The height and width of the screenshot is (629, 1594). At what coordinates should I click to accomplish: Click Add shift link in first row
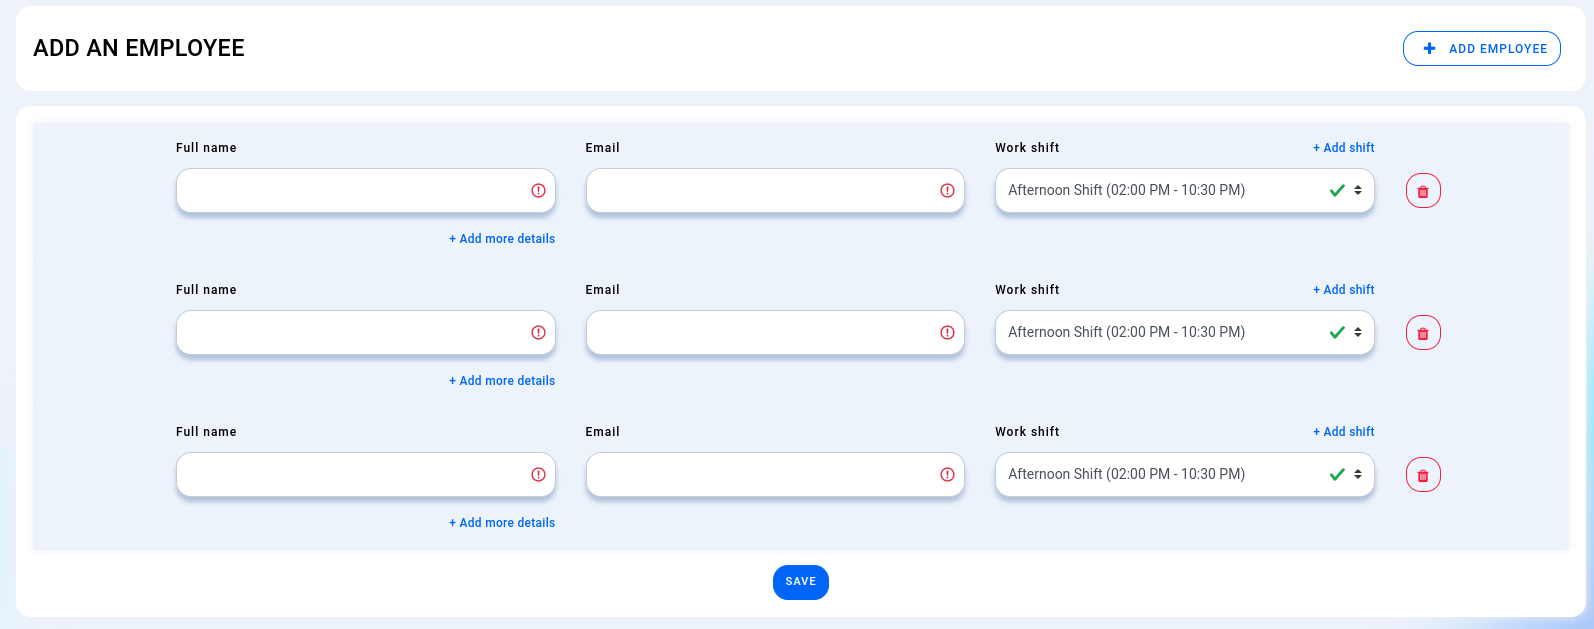pos(1343,148)
